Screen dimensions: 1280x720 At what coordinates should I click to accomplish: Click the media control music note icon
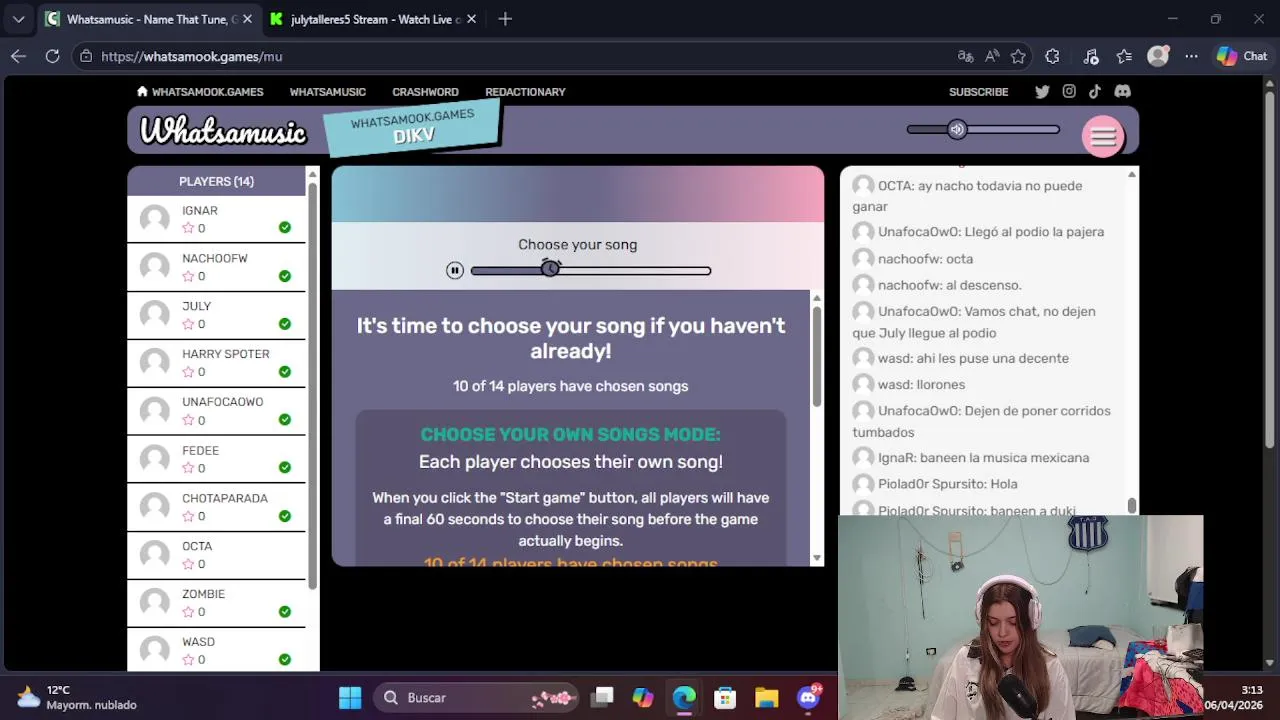[x=1091, y=56]
